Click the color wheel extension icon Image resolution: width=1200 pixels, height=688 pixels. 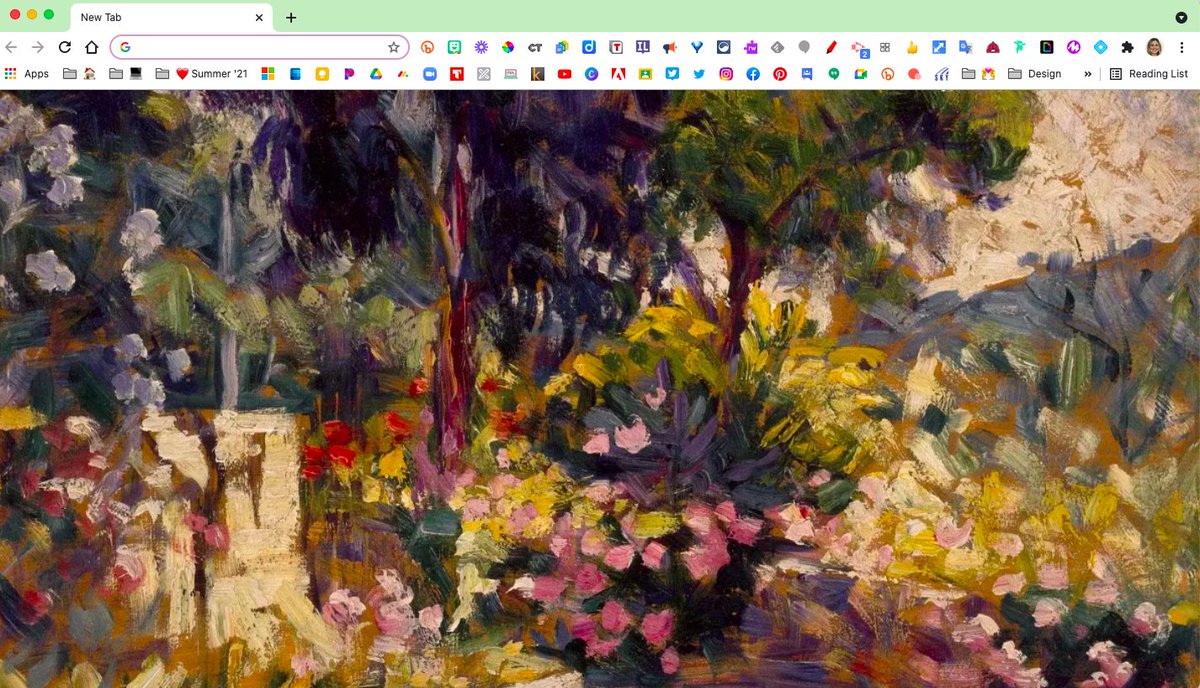(x=508, y=47)
